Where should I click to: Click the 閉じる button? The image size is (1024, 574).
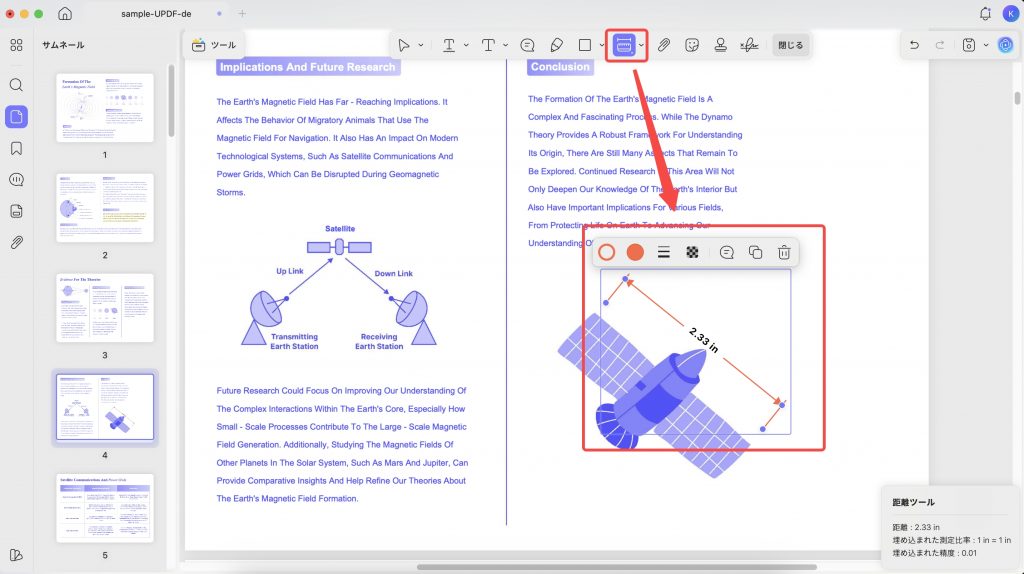790,45
